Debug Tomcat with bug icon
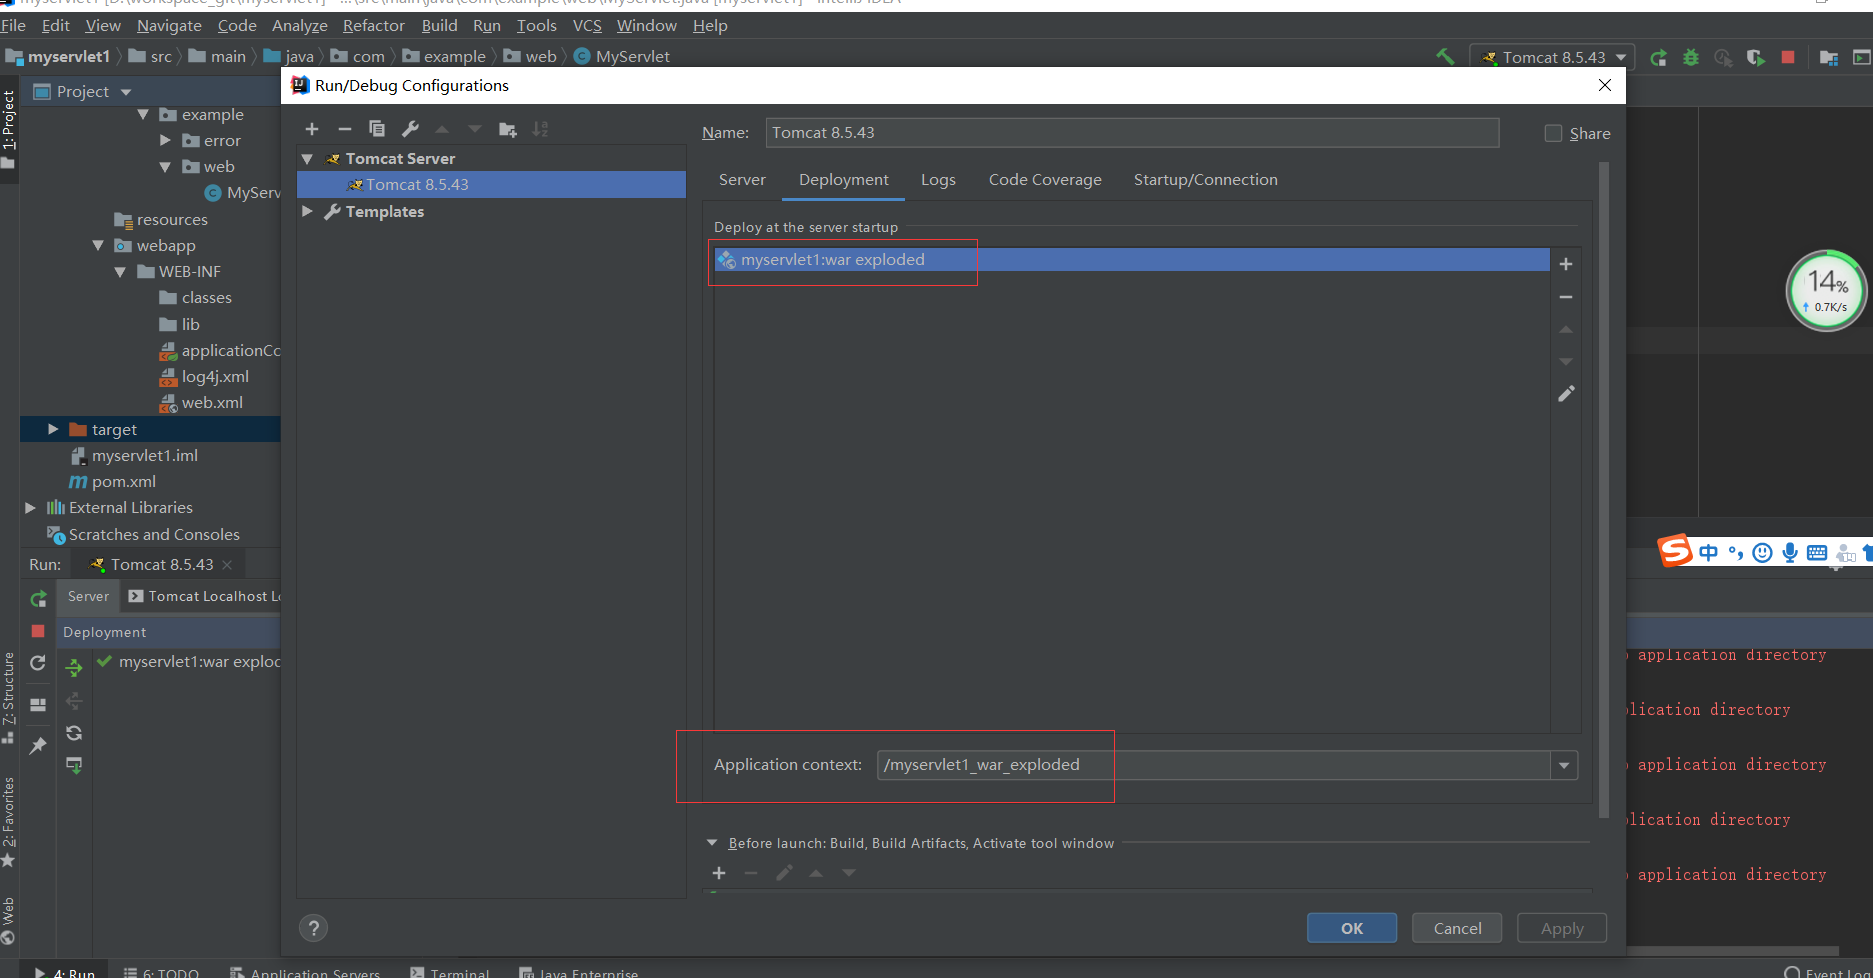Screen dimensions: 1873x978 pos(1691,58)
